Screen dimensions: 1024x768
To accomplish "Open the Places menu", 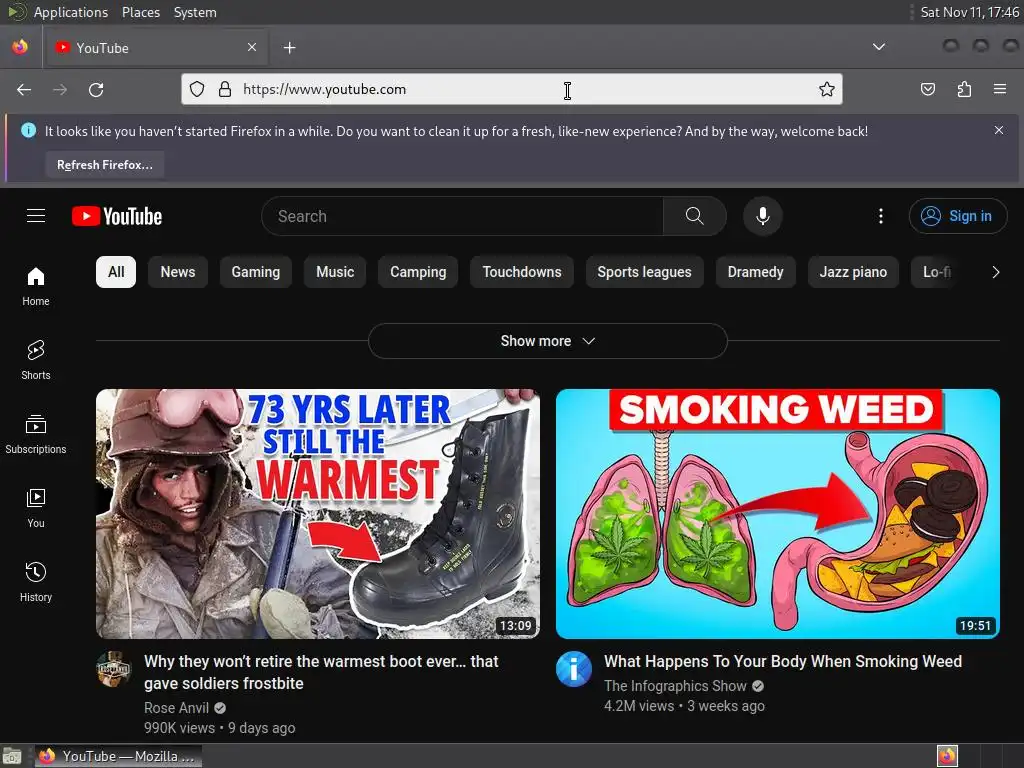I will [140, 12].
